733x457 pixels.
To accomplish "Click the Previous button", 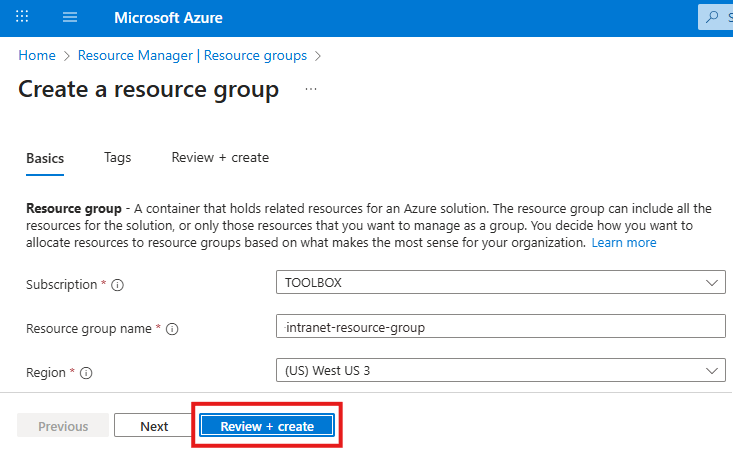I will 63,426.
